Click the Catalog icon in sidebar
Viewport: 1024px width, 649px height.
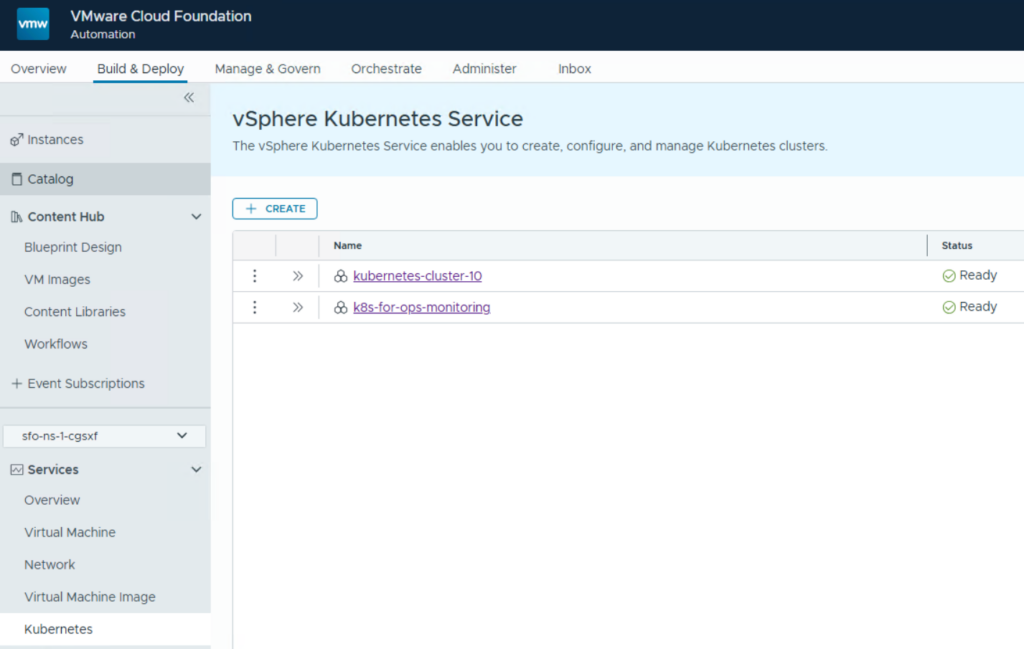click(x=16, y=180)
